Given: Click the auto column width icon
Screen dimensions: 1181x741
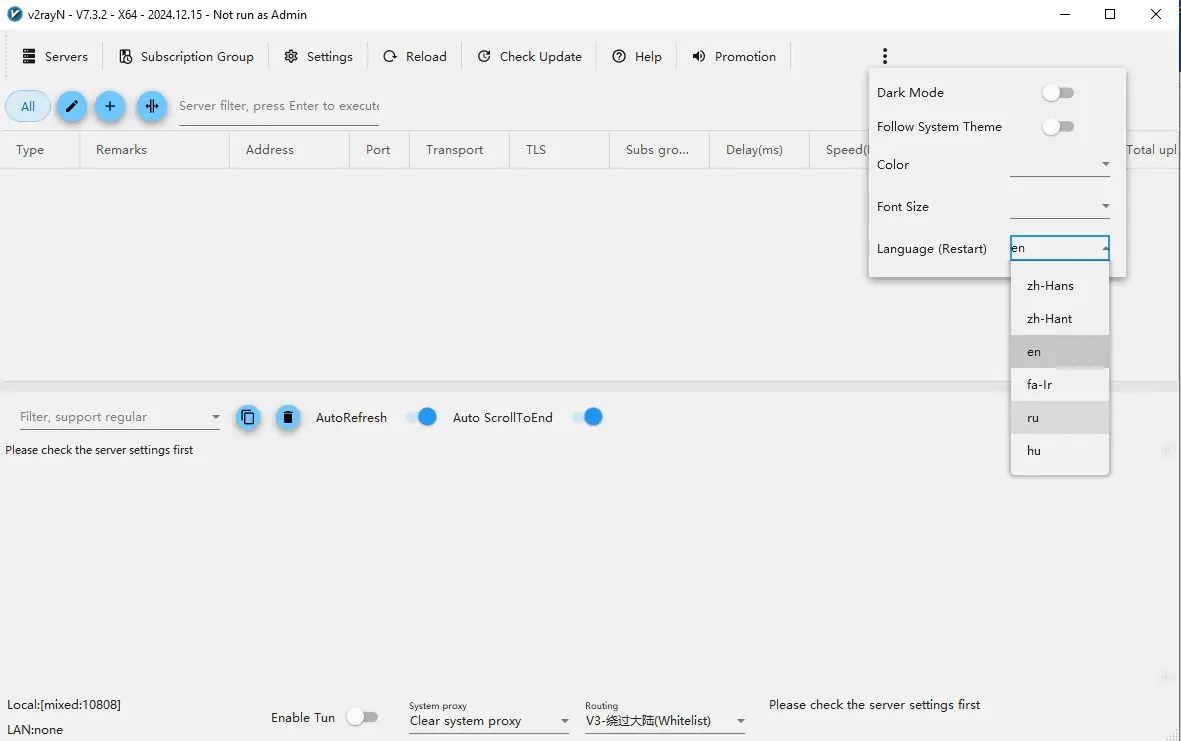Looking at the screenshot, I should [x=152, y=106].
